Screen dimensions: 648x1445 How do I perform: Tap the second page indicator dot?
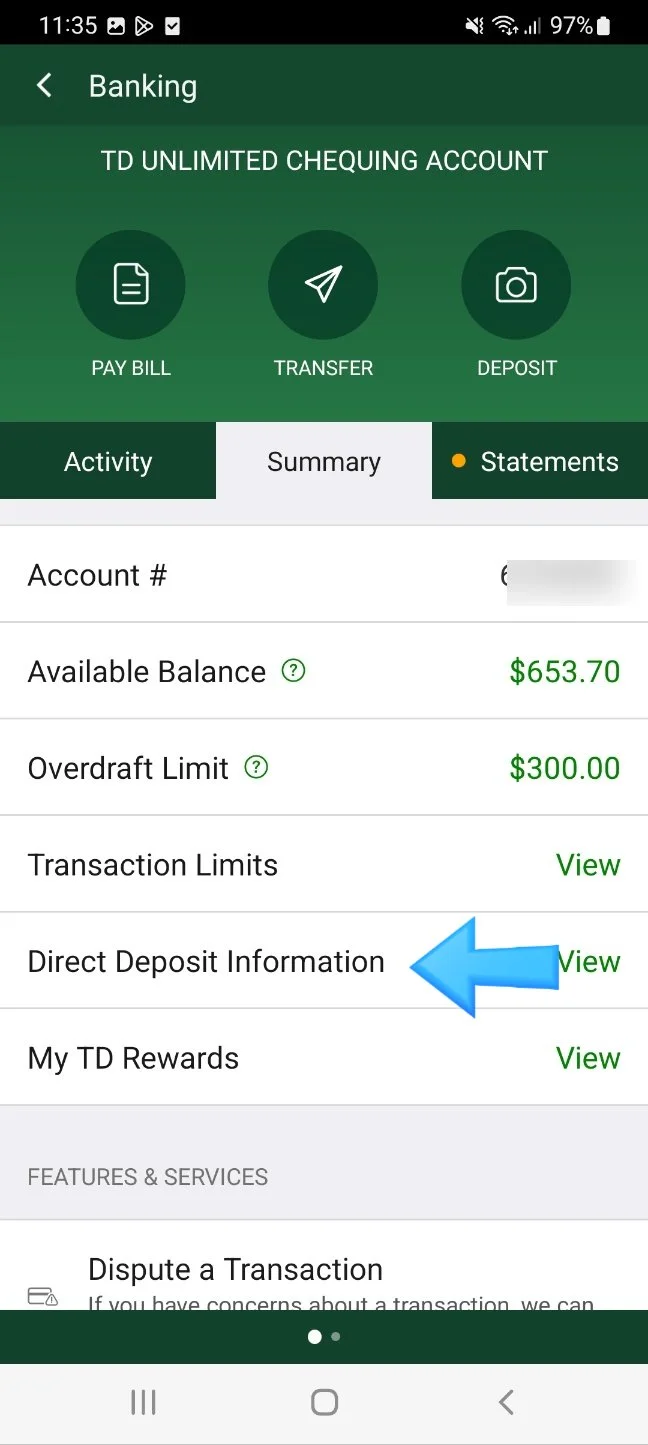pos(336,1336)
